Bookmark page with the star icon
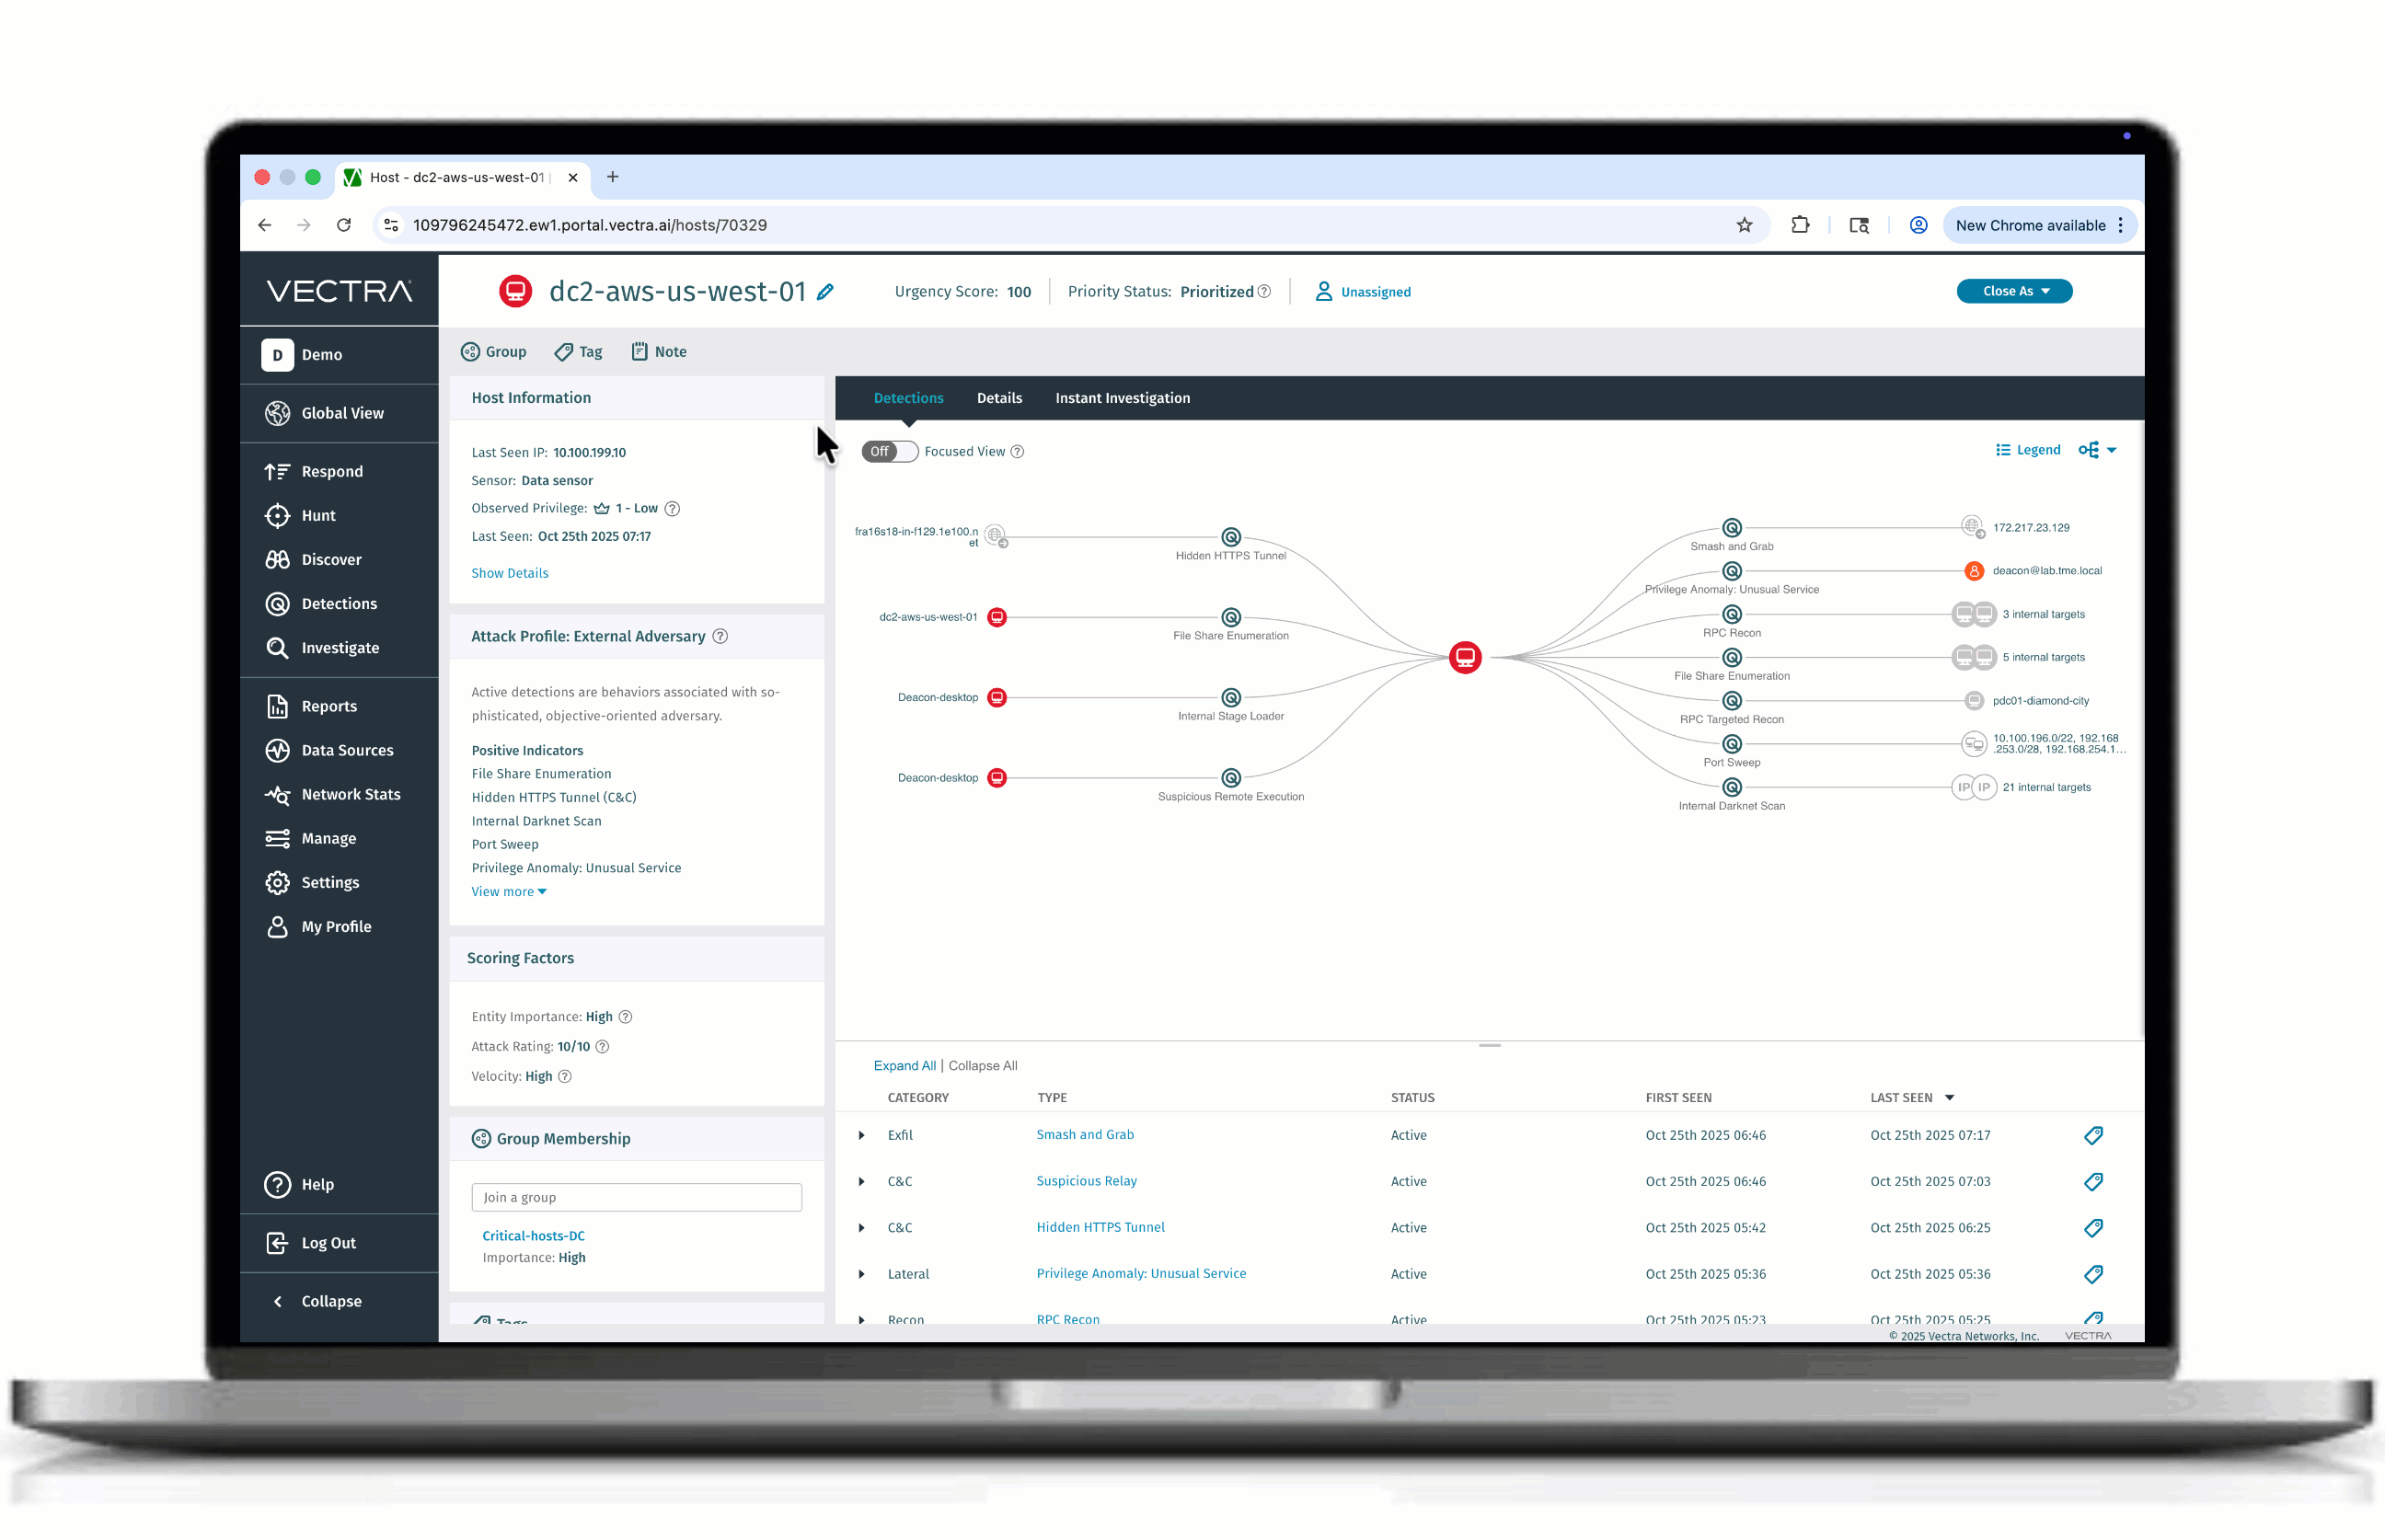This screenshot has width=2385, height=1540. click(x=1744, y=226)
